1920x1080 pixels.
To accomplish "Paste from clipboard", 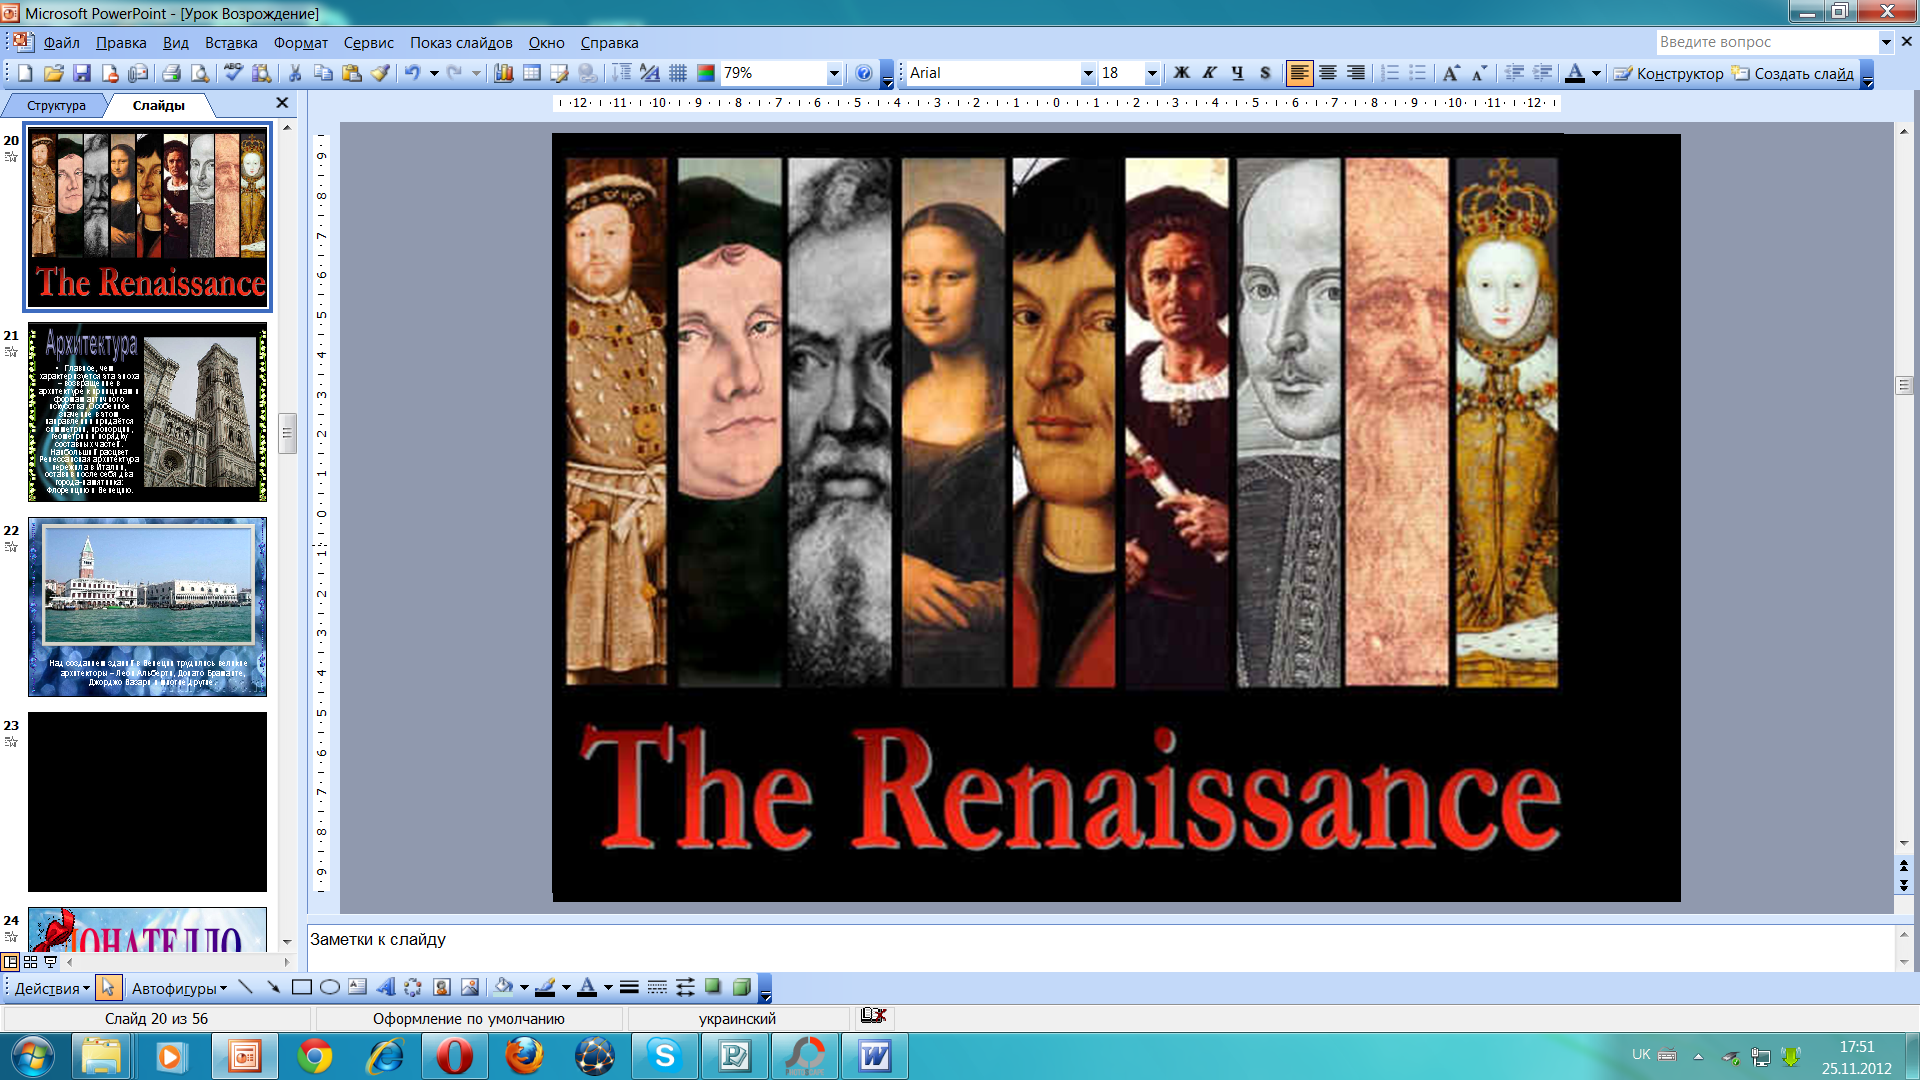I will point(351,73).
